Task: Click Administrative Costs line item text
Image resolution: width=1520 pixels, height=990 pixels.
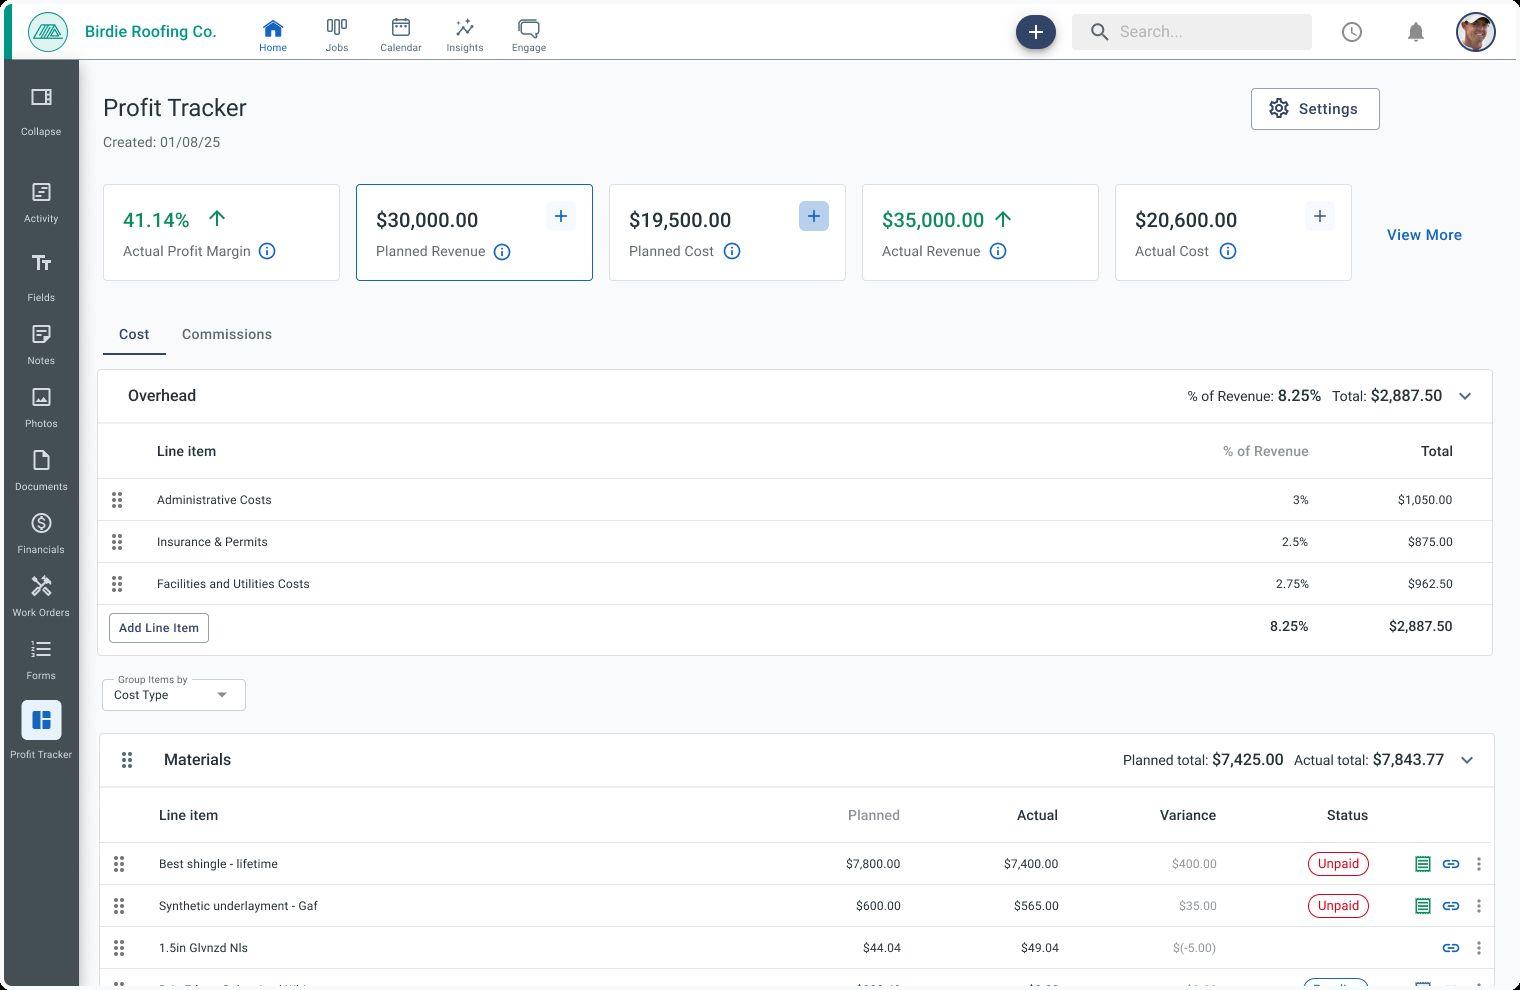Action: pos(214,500)
